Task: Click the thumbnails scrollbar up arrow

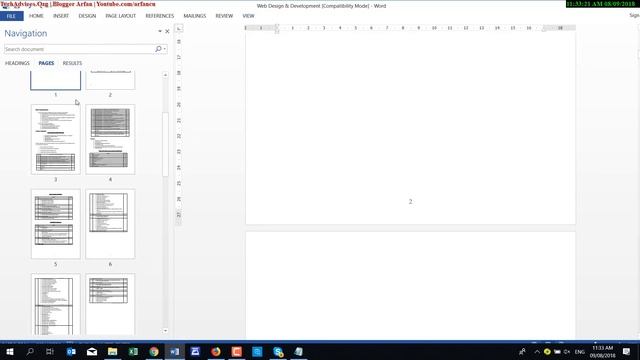Action: (x=165, y=75)
